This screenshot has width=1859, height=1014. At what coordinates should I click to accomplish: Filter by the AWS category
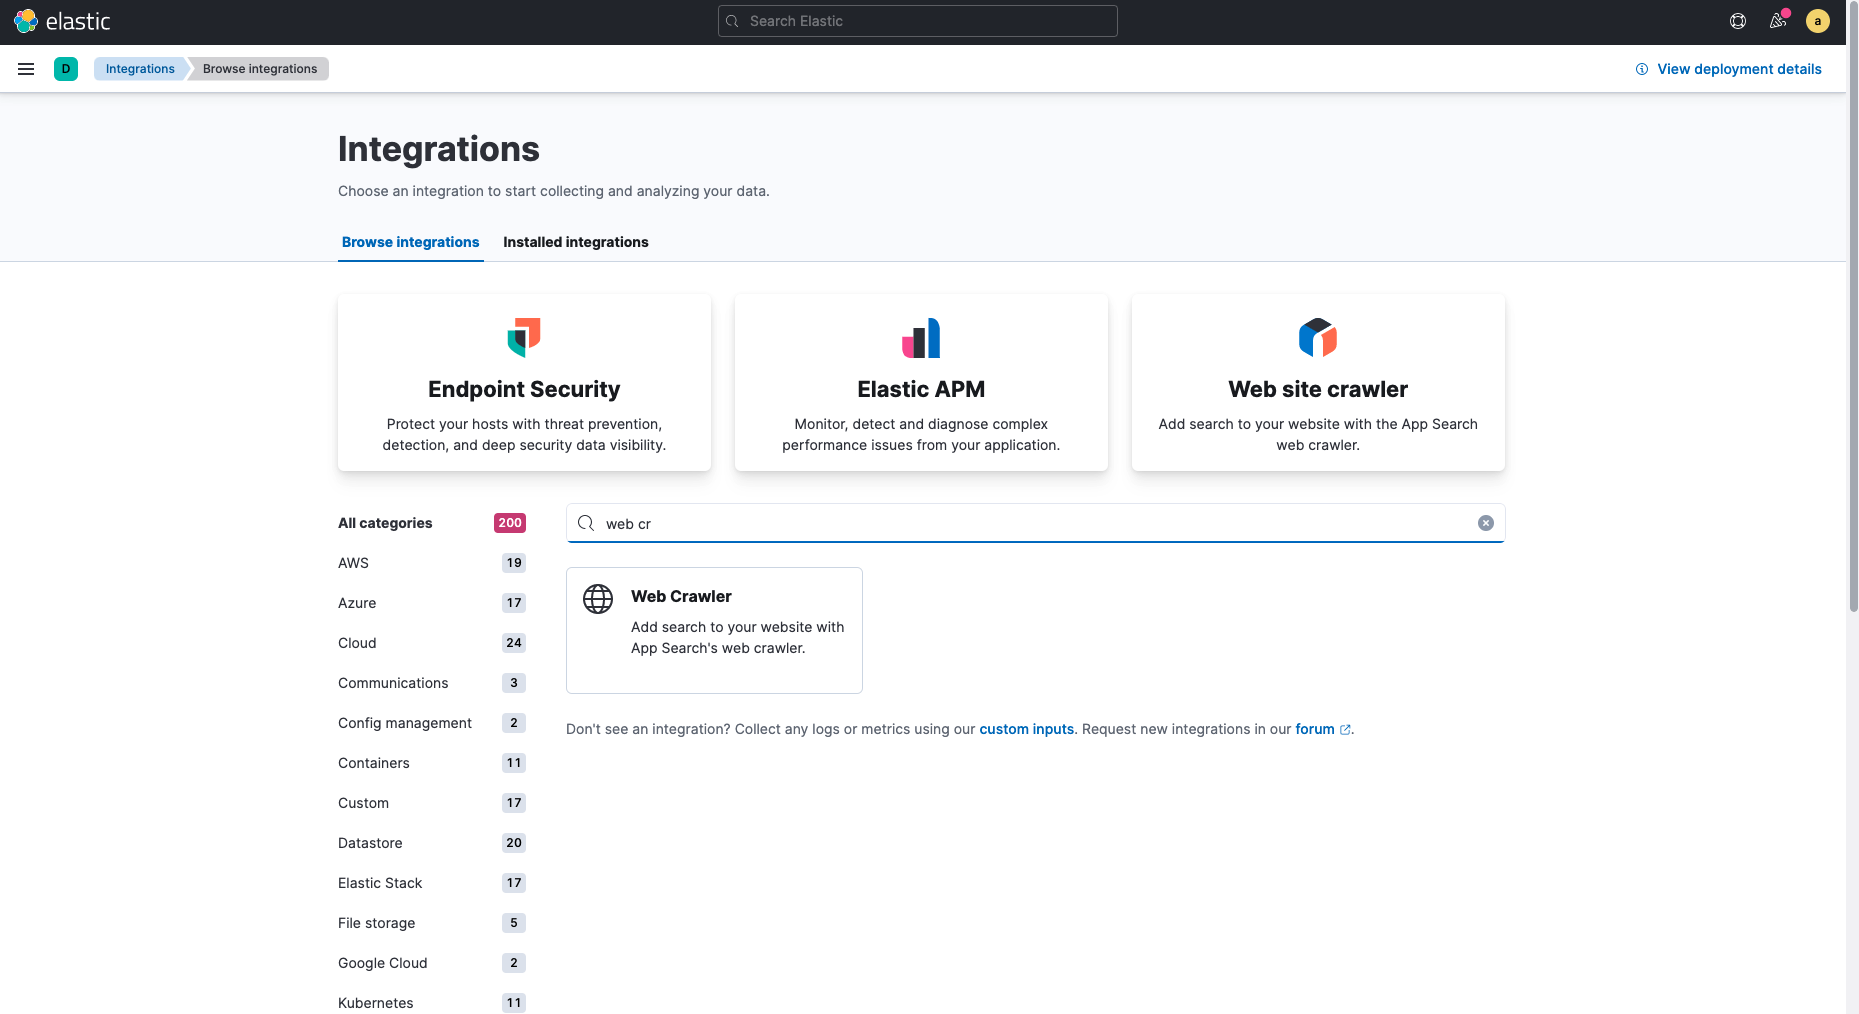click(x=353, y=563)
